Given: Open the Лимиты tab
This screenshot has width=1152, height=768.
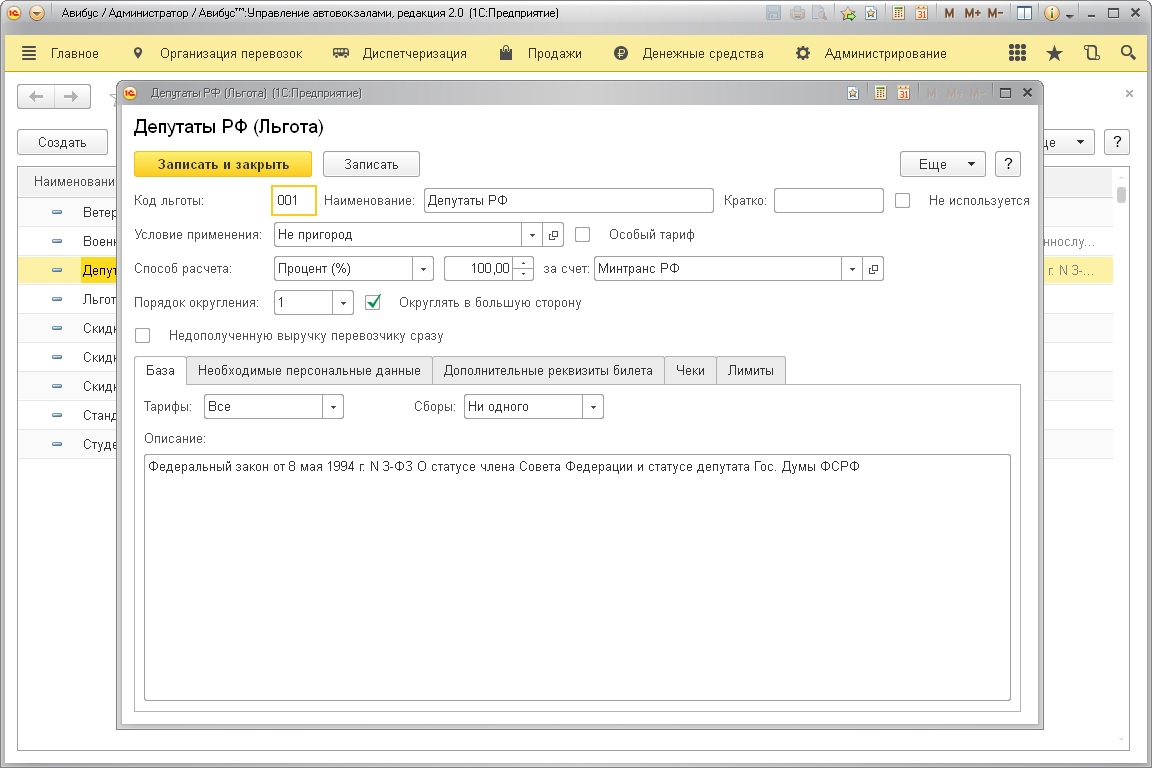Looking at the screenshot, I should (x=751, y=370).
